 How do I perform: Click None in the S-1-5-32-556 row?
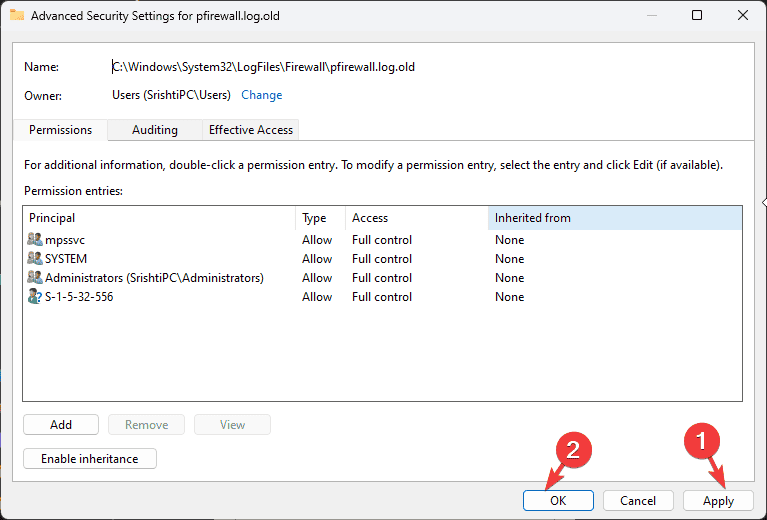pyautogui.click(x=509, y=296)
